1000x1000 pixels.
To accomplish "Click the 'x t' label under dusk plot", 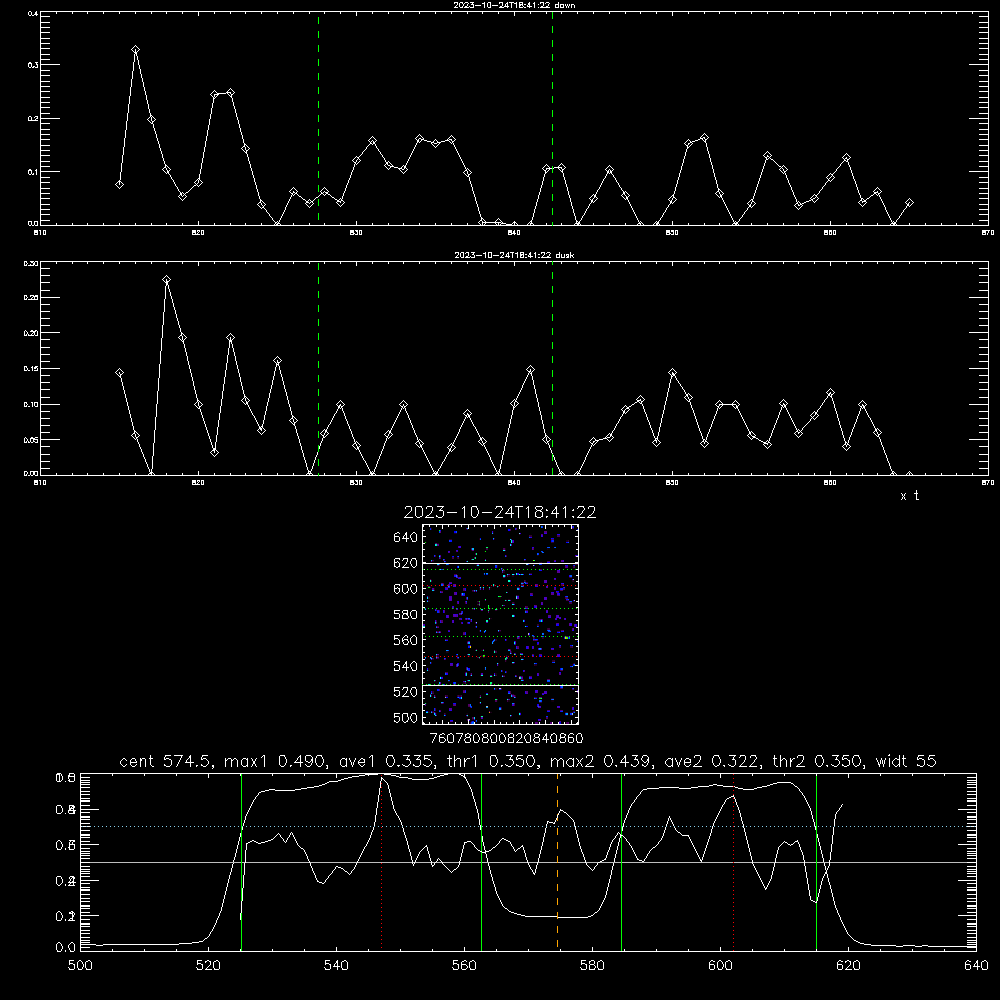I will click(x=909, y=496).
